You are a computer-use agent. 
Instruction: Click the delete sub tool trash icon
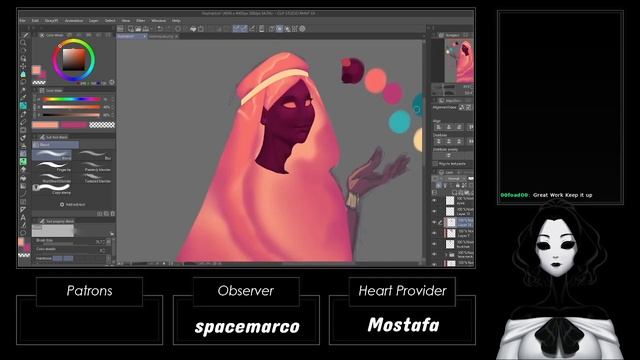click(113, 213)
